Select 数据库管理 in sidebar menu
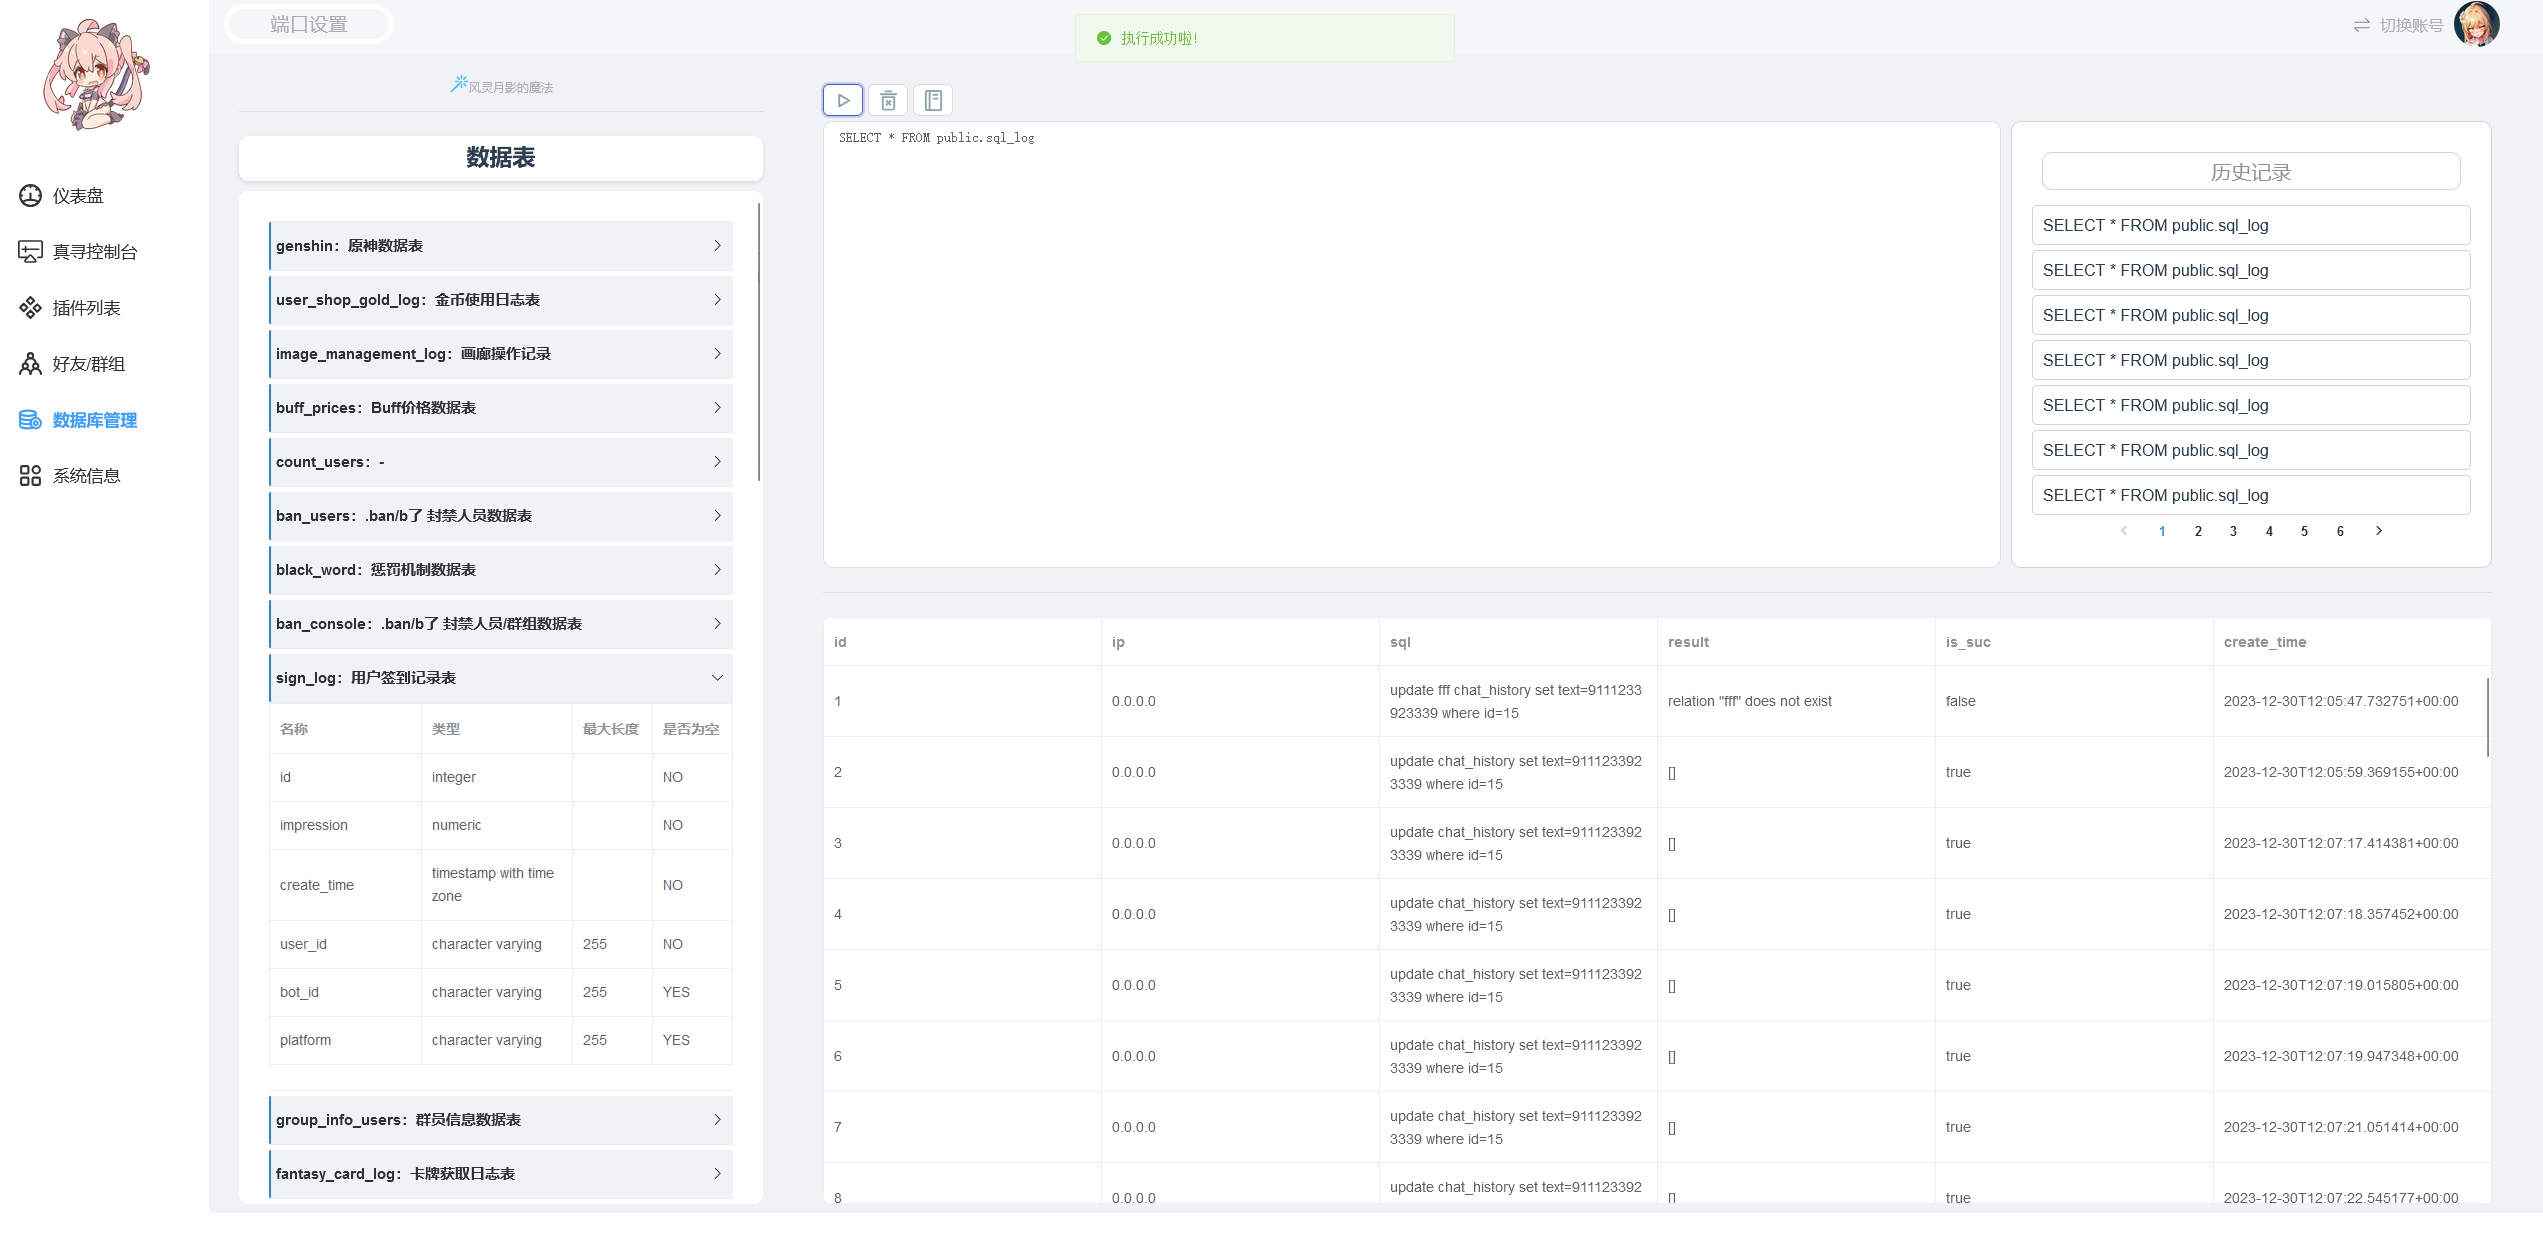2543x1247 pixels. tap(94, 420)
